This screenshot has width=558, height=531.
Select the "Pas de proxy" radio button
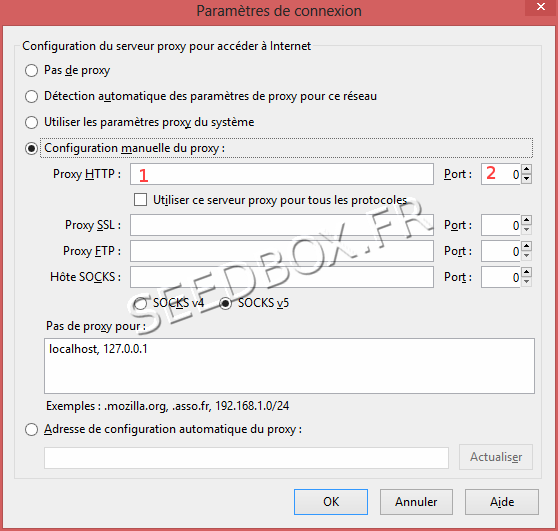click(x=31, y=70)
